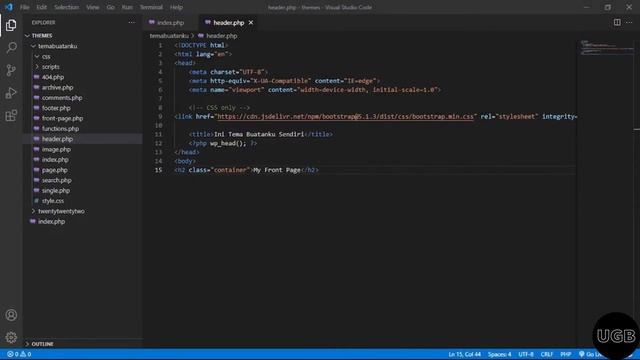
Task: Place cursor in the title line text
Action: pos(259,134)
